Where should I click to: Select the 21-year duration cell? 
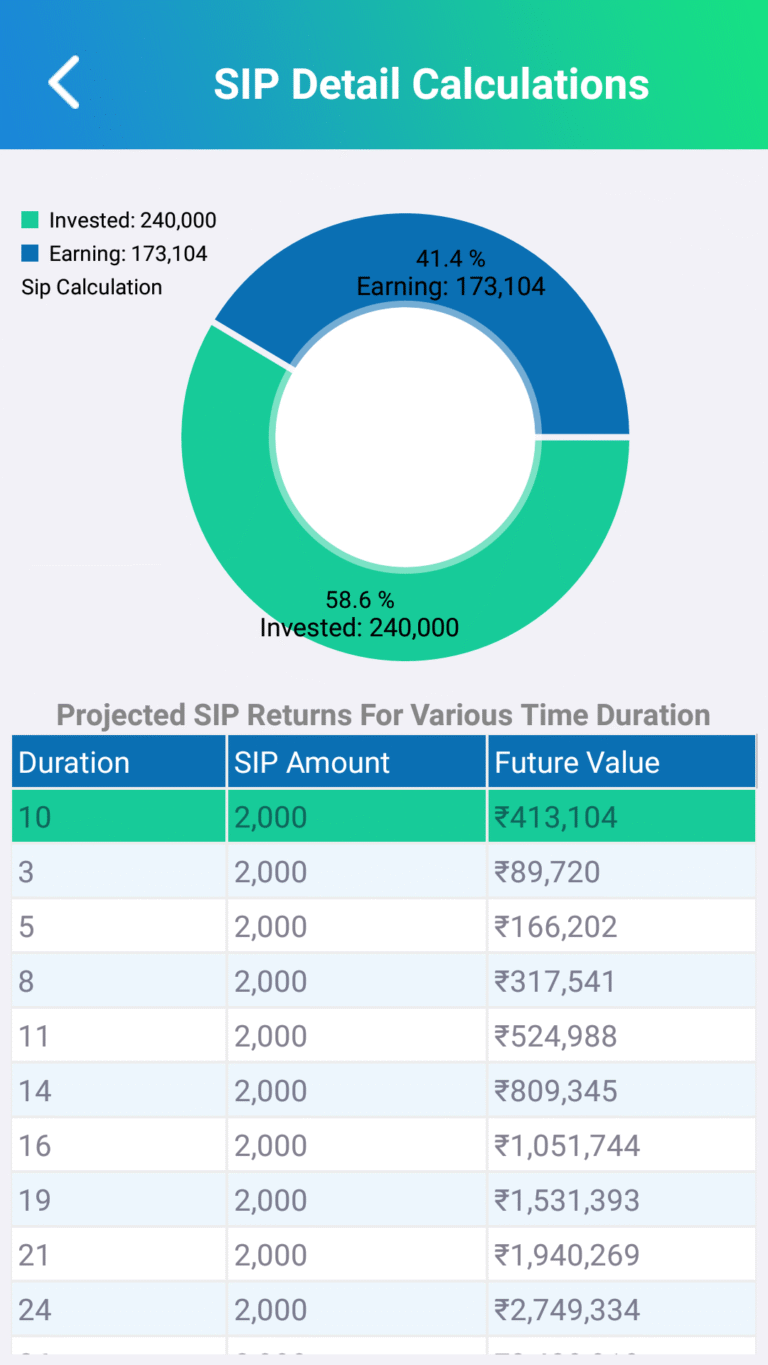click(x=119, y=1255)
